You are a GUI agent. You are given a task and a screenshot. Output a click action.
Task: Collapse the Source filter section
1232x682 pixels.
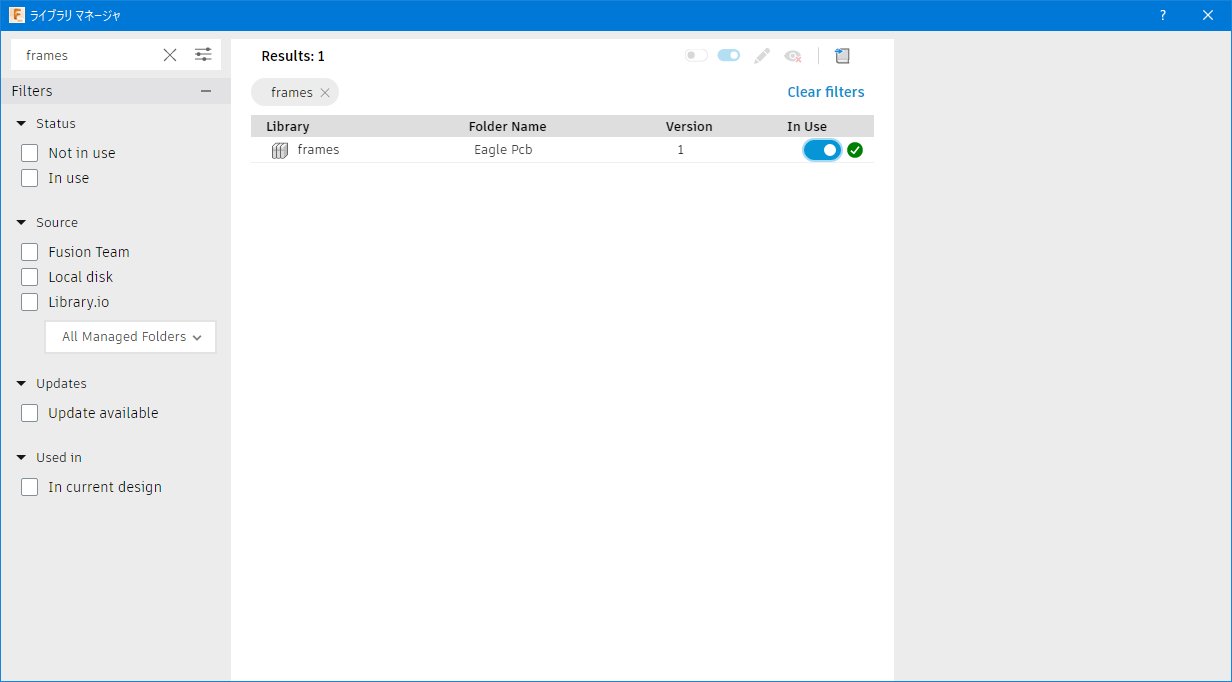point(21,223)
